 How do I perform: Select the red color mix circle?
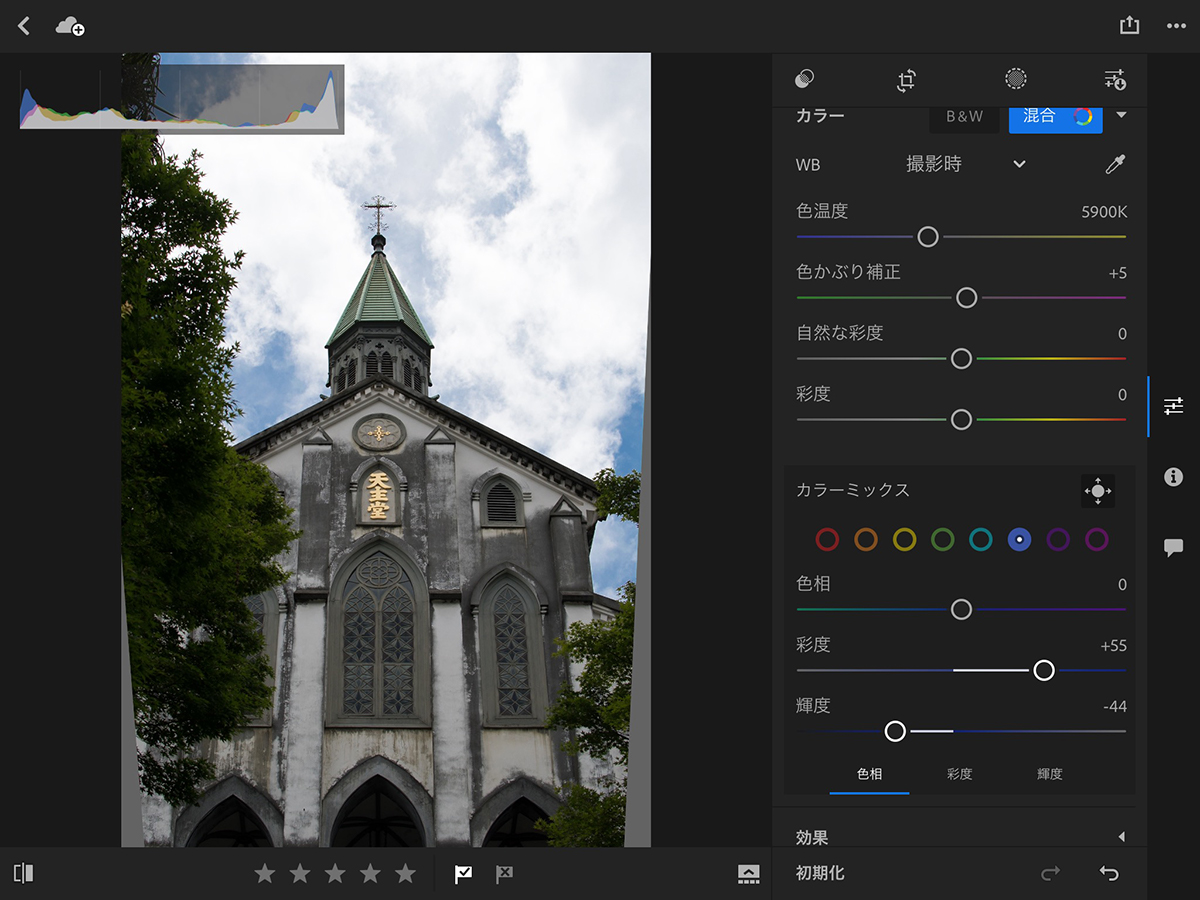827,540
